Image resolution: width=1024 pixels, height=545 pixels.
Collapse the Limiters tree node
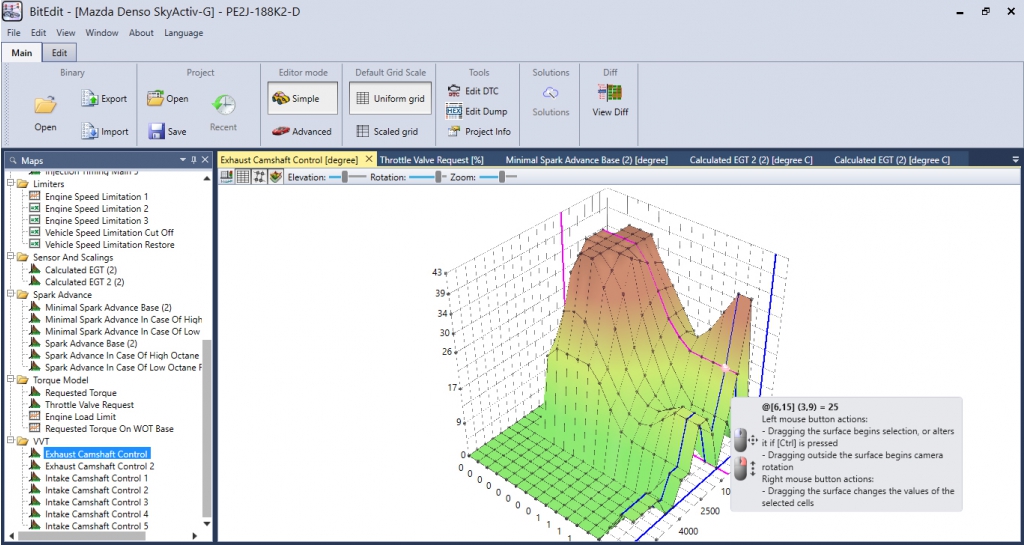(x=10, y=184)
